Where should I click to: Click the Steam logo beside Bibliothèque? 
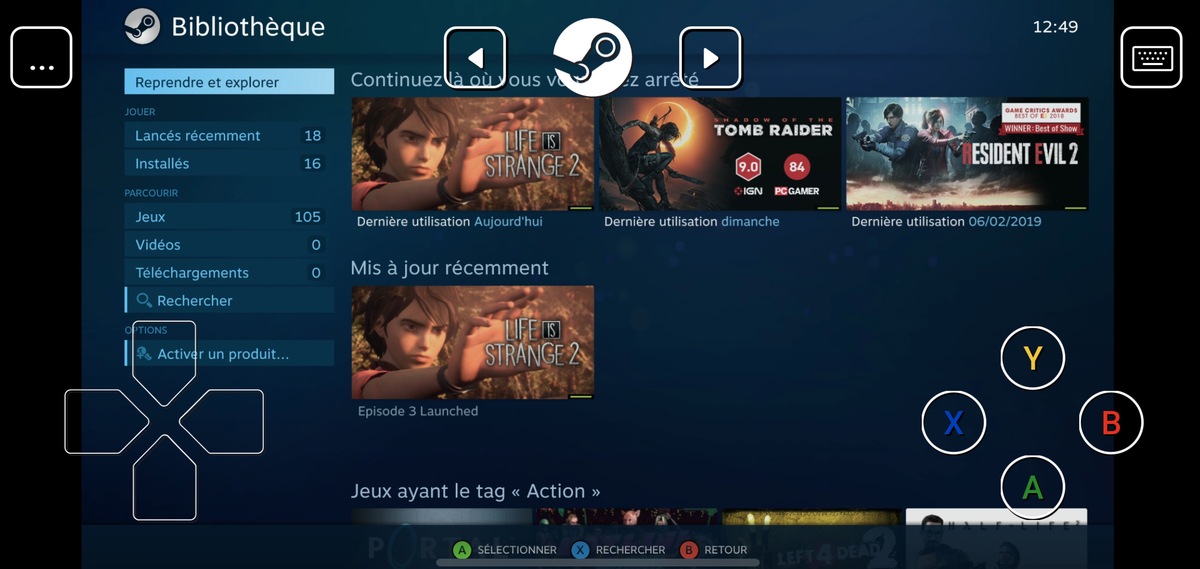click(142, 26)
